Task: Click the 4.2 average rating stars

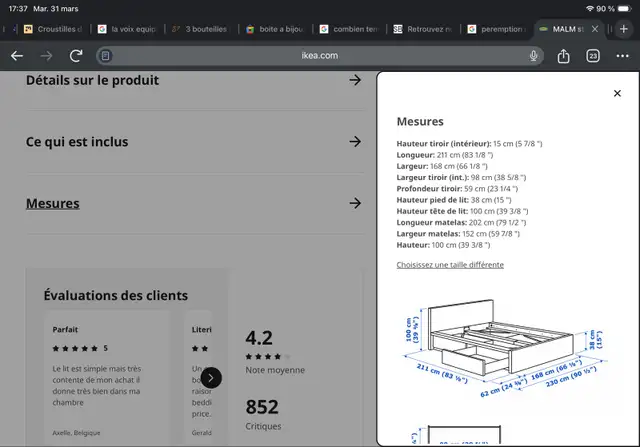Action: click(x=268, y=356)
